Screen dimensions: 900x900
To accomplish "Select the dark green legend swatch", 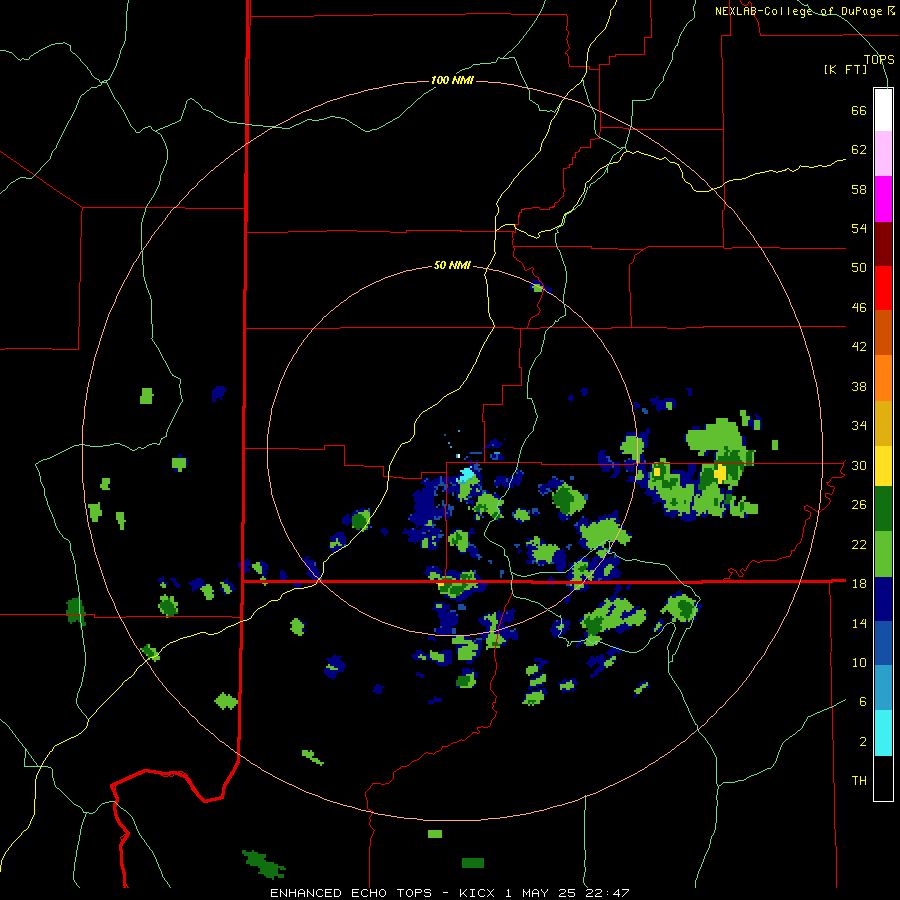I will click(x=883, y=509).
